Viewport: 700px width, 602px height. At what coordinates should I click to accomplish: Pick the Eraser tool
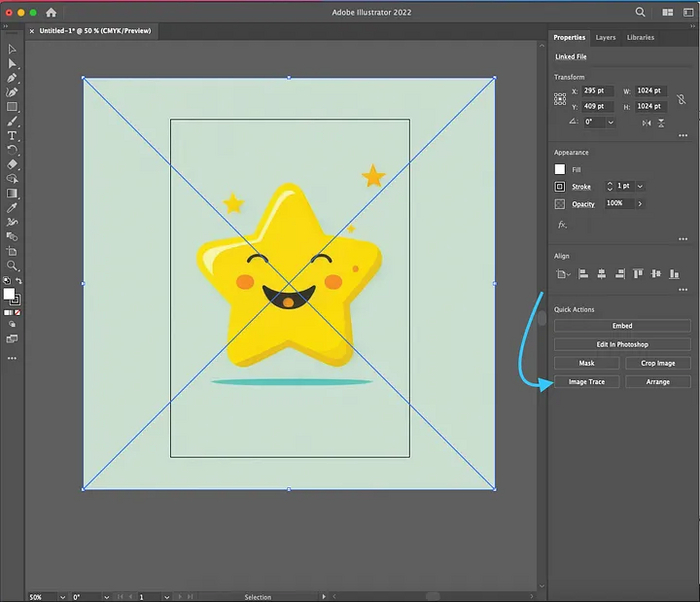tap(12, 164)
